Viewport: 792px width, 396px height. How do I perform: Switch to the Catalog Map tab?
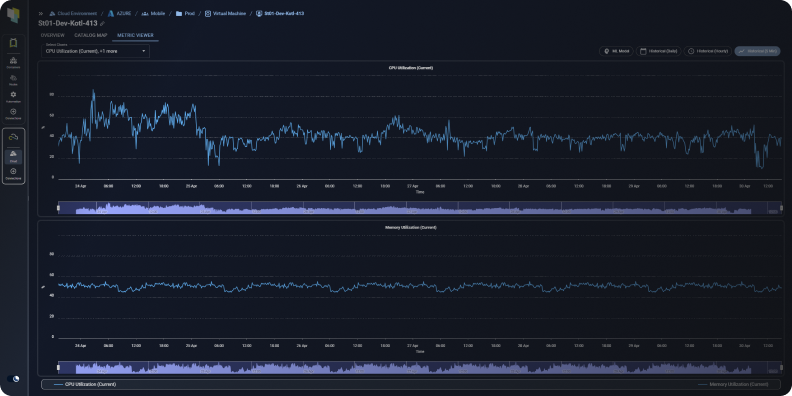click(x=90, y=35)
